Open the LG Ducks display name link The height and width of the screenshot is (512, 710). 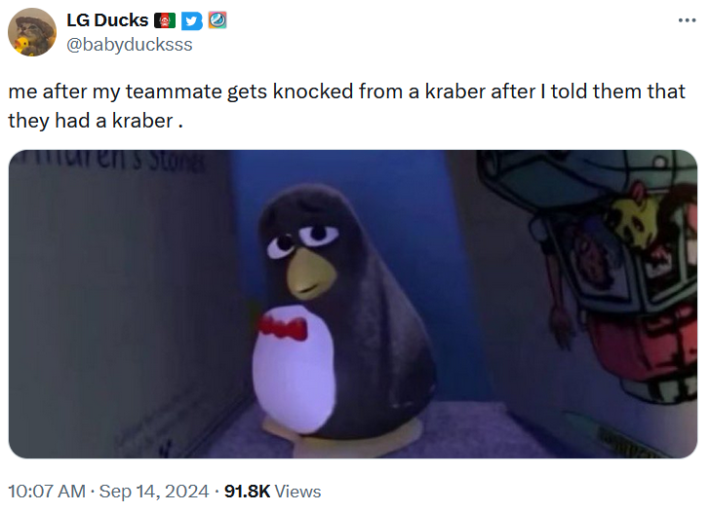click(107, 20)
